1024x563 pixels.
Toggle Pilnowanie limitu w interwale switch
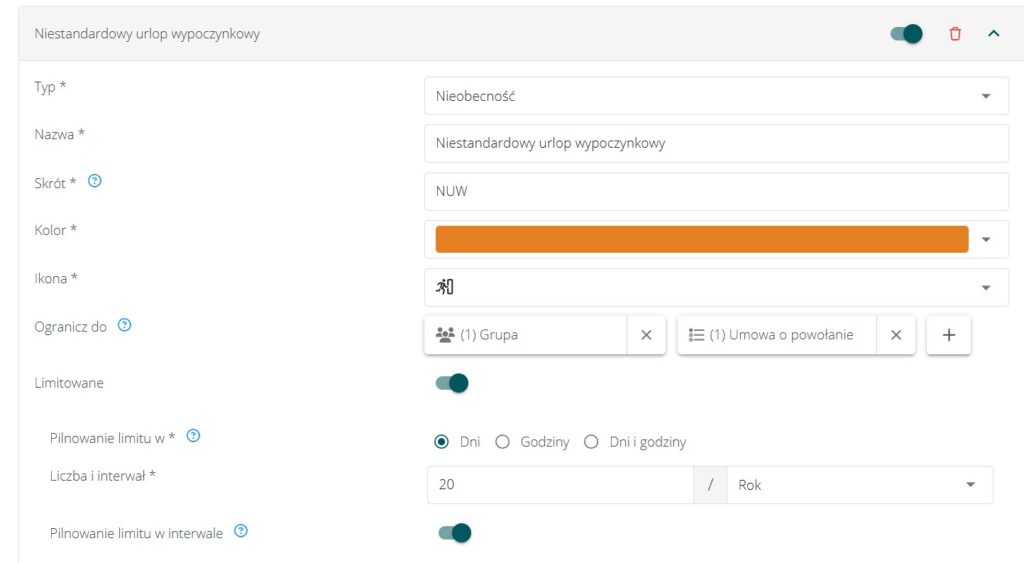point(454,533)
